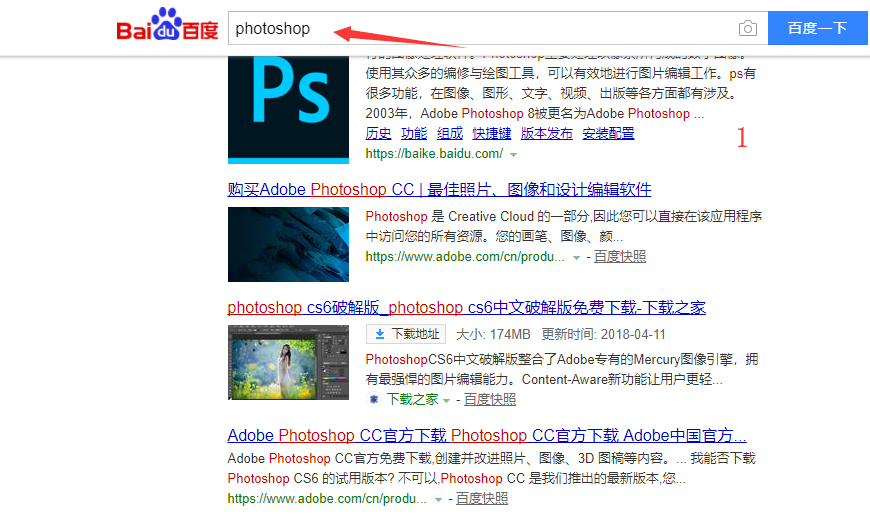Click the 下载之家 site icon
The image size is (870, 521).
click(373, 399)
